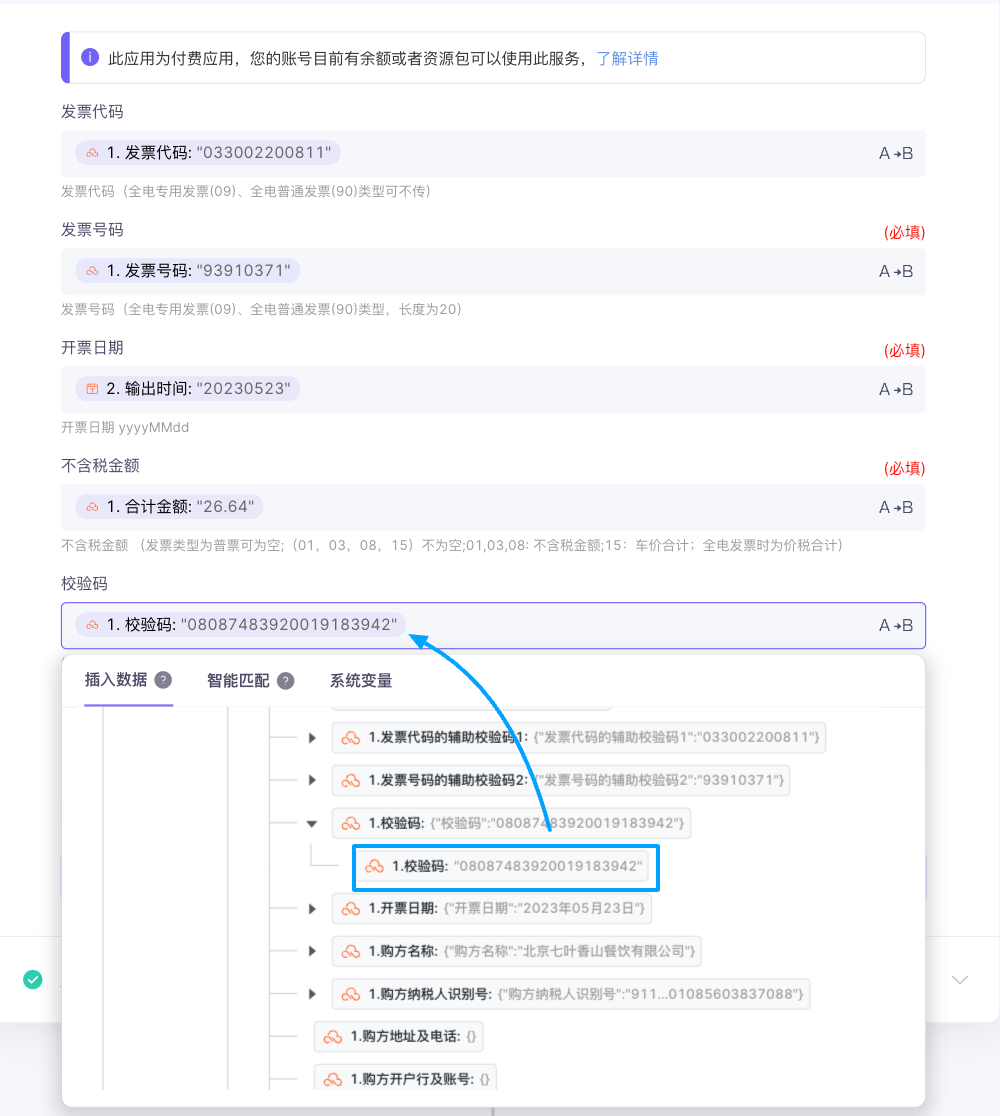Open the 了解详情 link

coord(627,58)
